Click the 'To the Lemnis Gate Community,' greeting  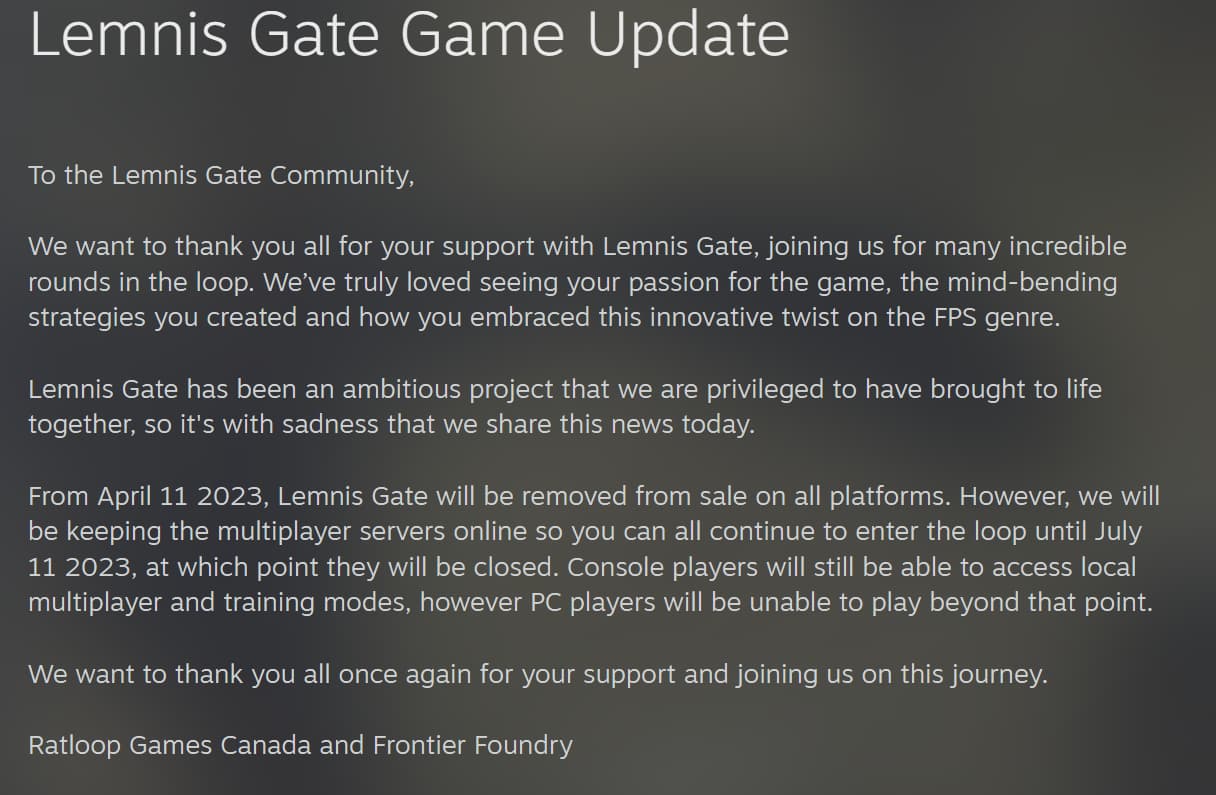221,175
